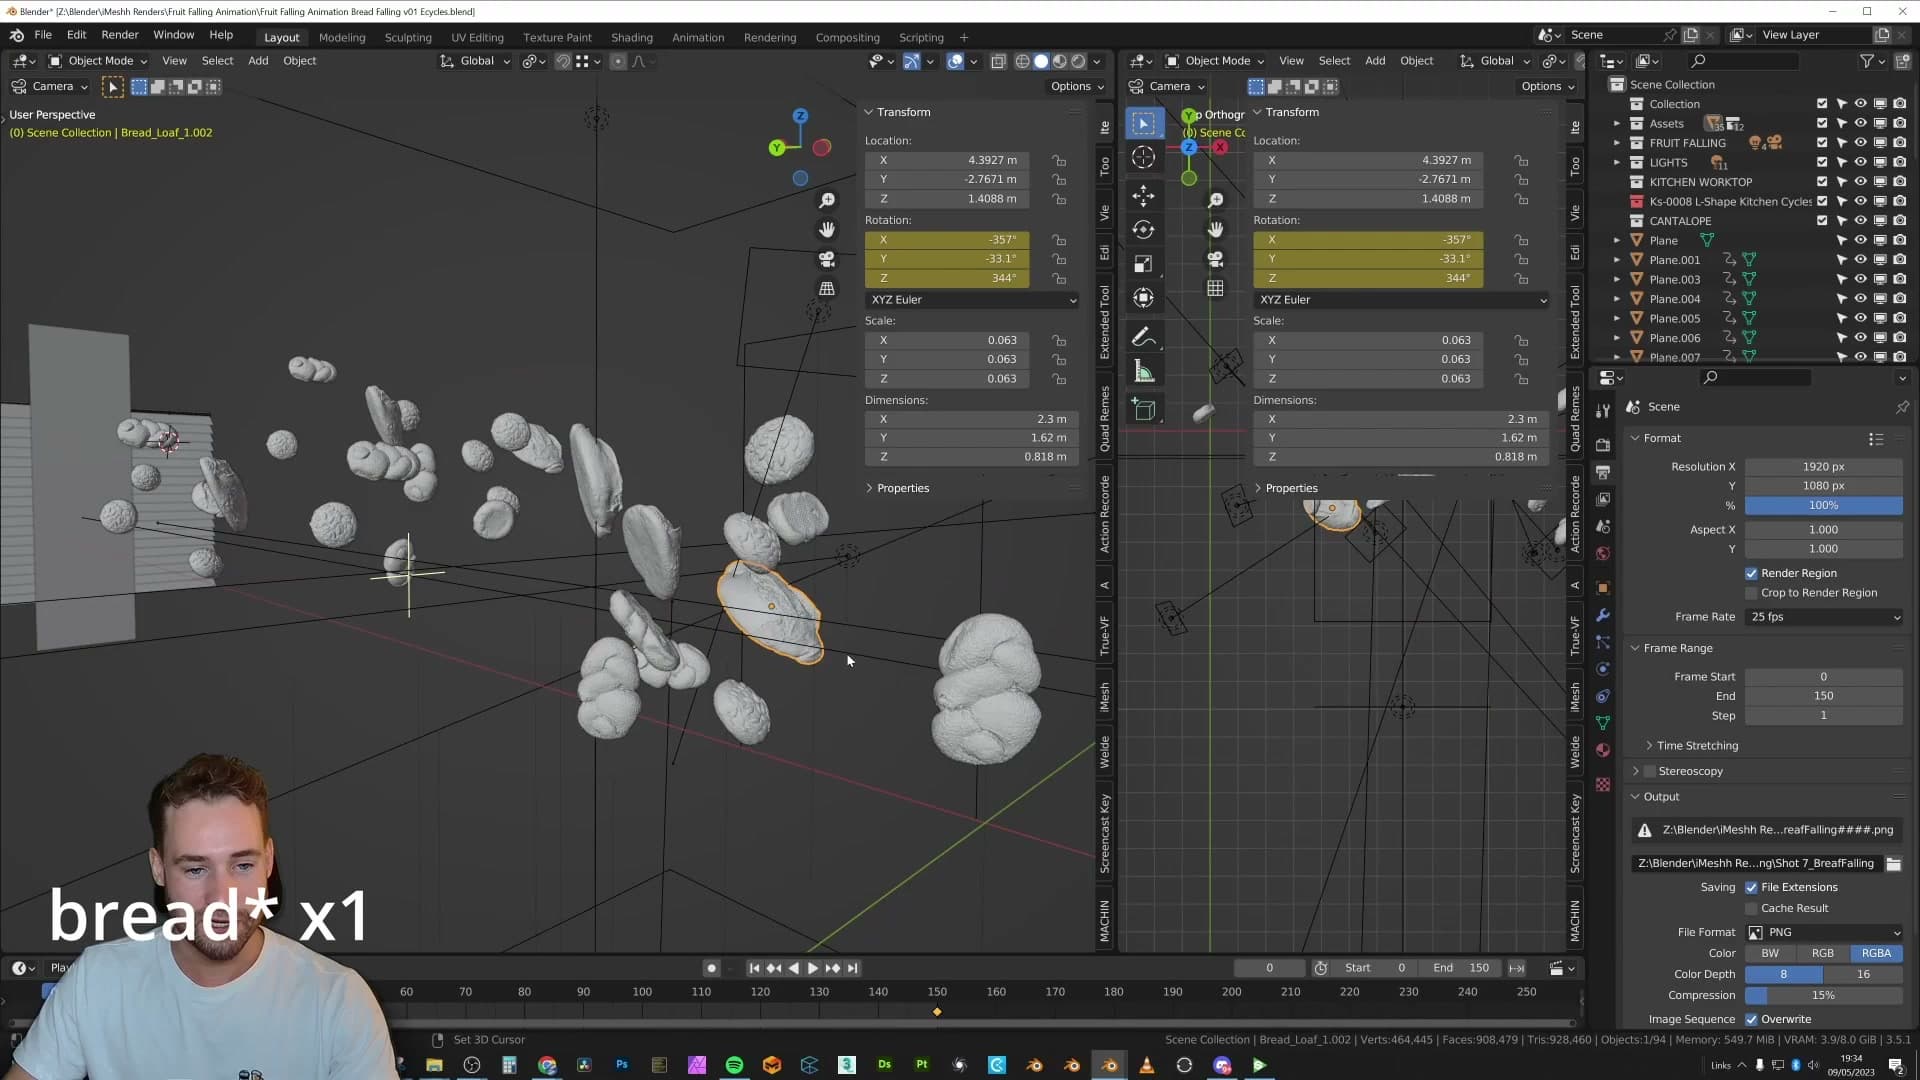
Task: Expand the Assets collection in outliner
Action: [x=1616, y=124]
